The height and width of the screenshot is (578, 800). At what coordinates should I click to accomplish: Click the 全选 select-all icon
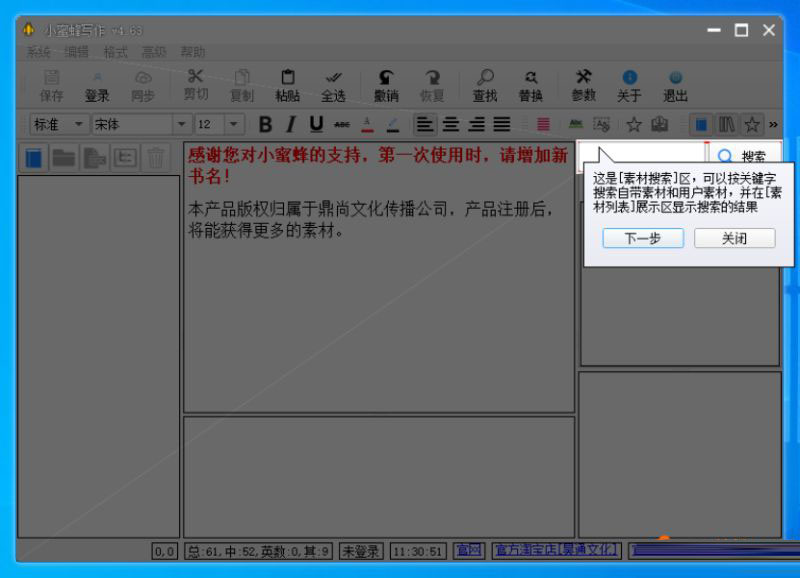click(x=333, y=86)
